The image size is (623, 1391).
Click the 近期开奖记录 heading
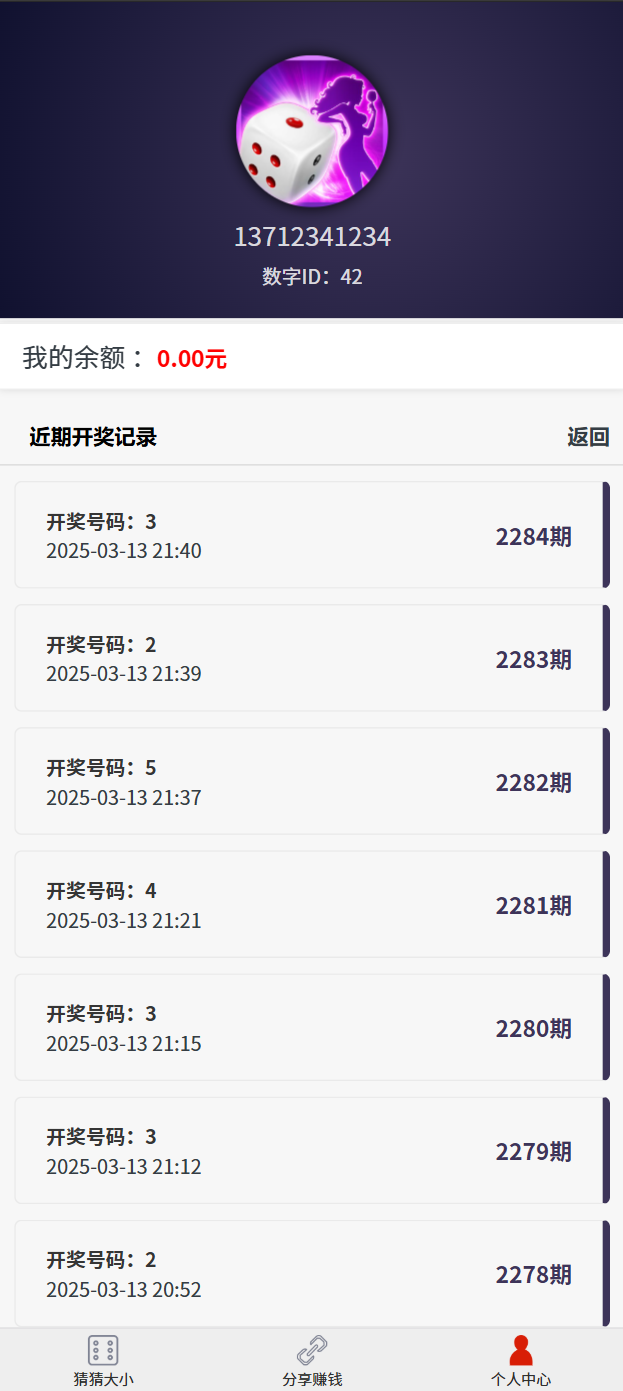93,437
